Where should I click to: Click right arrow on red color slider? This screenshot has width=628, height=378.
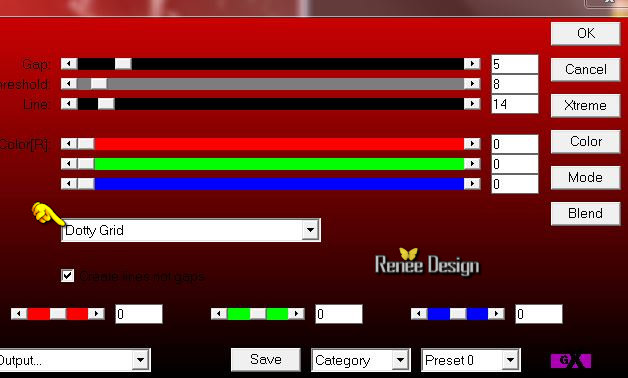[x=472, y=143]
